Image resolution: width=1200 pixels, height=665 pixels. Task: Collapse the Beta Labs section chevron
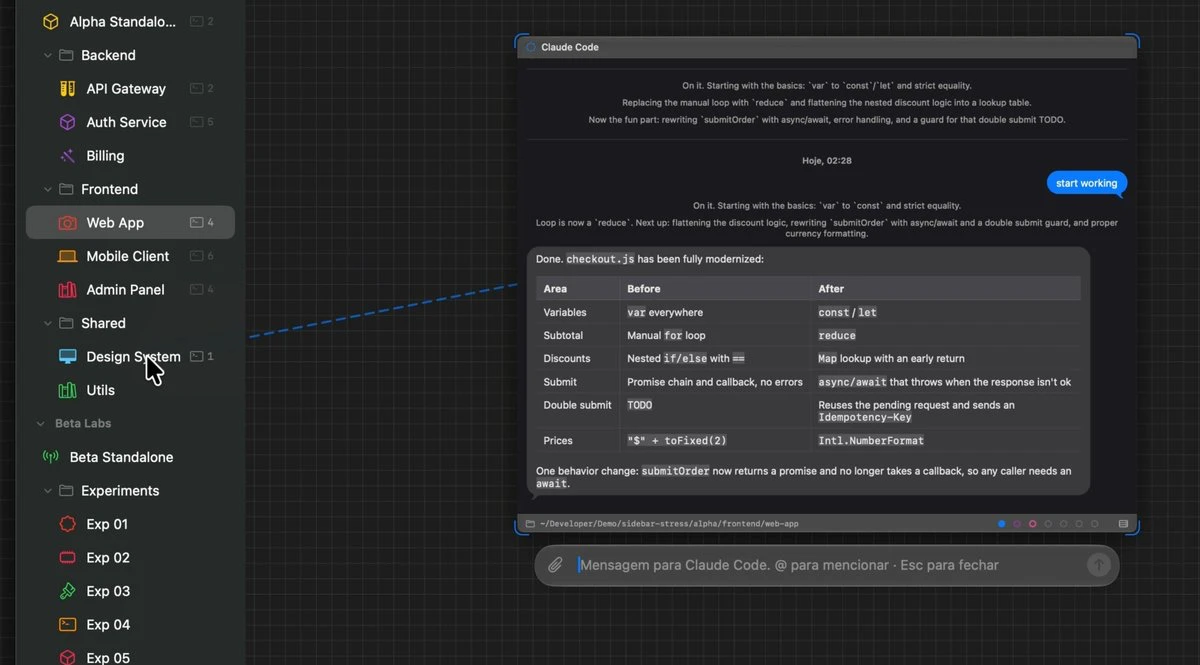pyautogui.click(x=41, y=424)
